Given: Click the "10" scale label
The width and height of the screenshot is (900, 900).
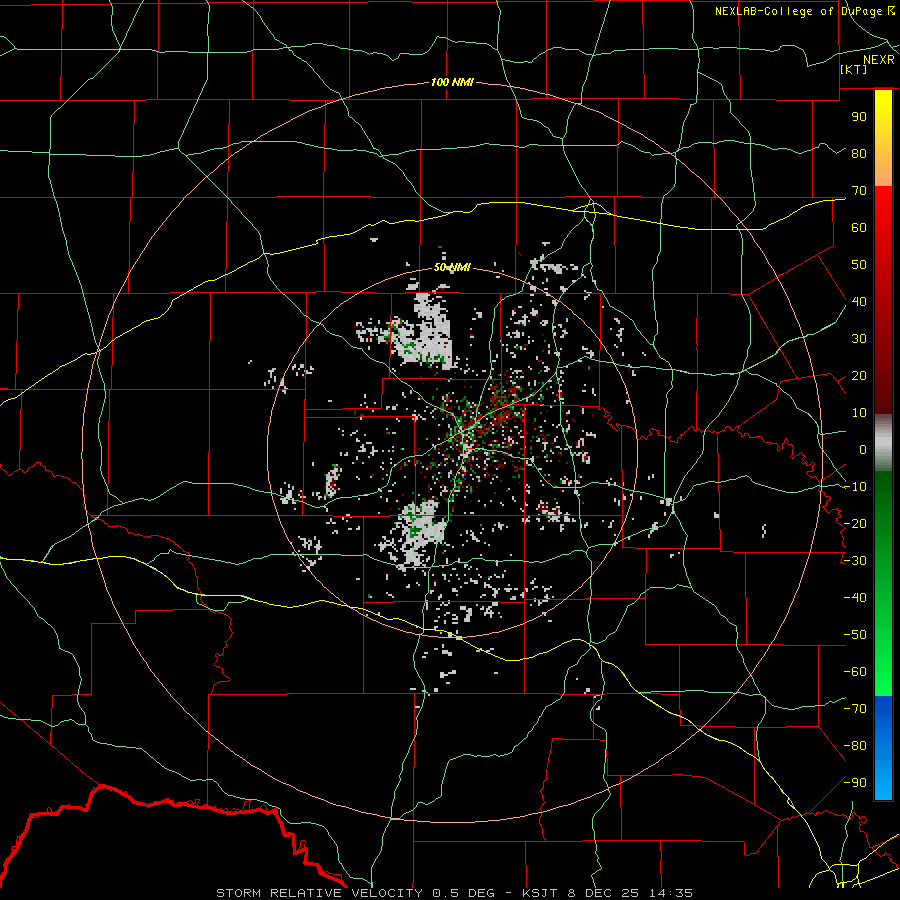Looking at the screenshot, I should 859,413.
